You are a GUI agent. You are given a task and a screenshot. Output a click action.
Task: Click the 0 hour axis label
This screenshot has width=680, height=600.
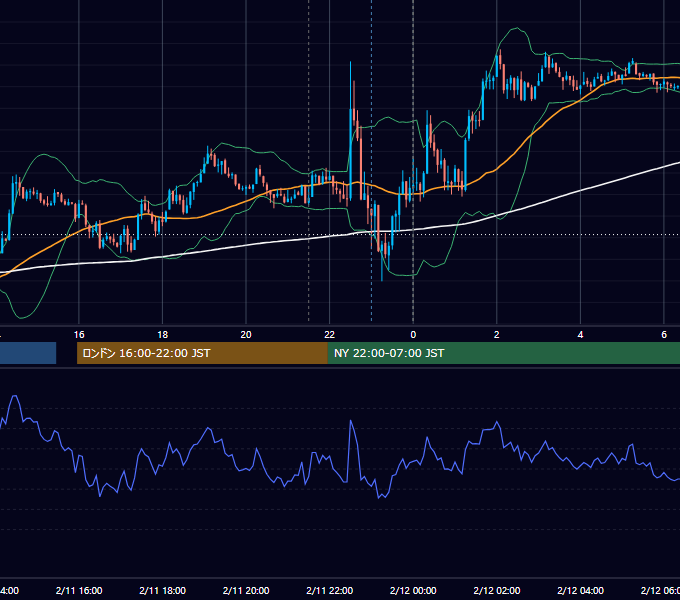(x=413, y=335)
